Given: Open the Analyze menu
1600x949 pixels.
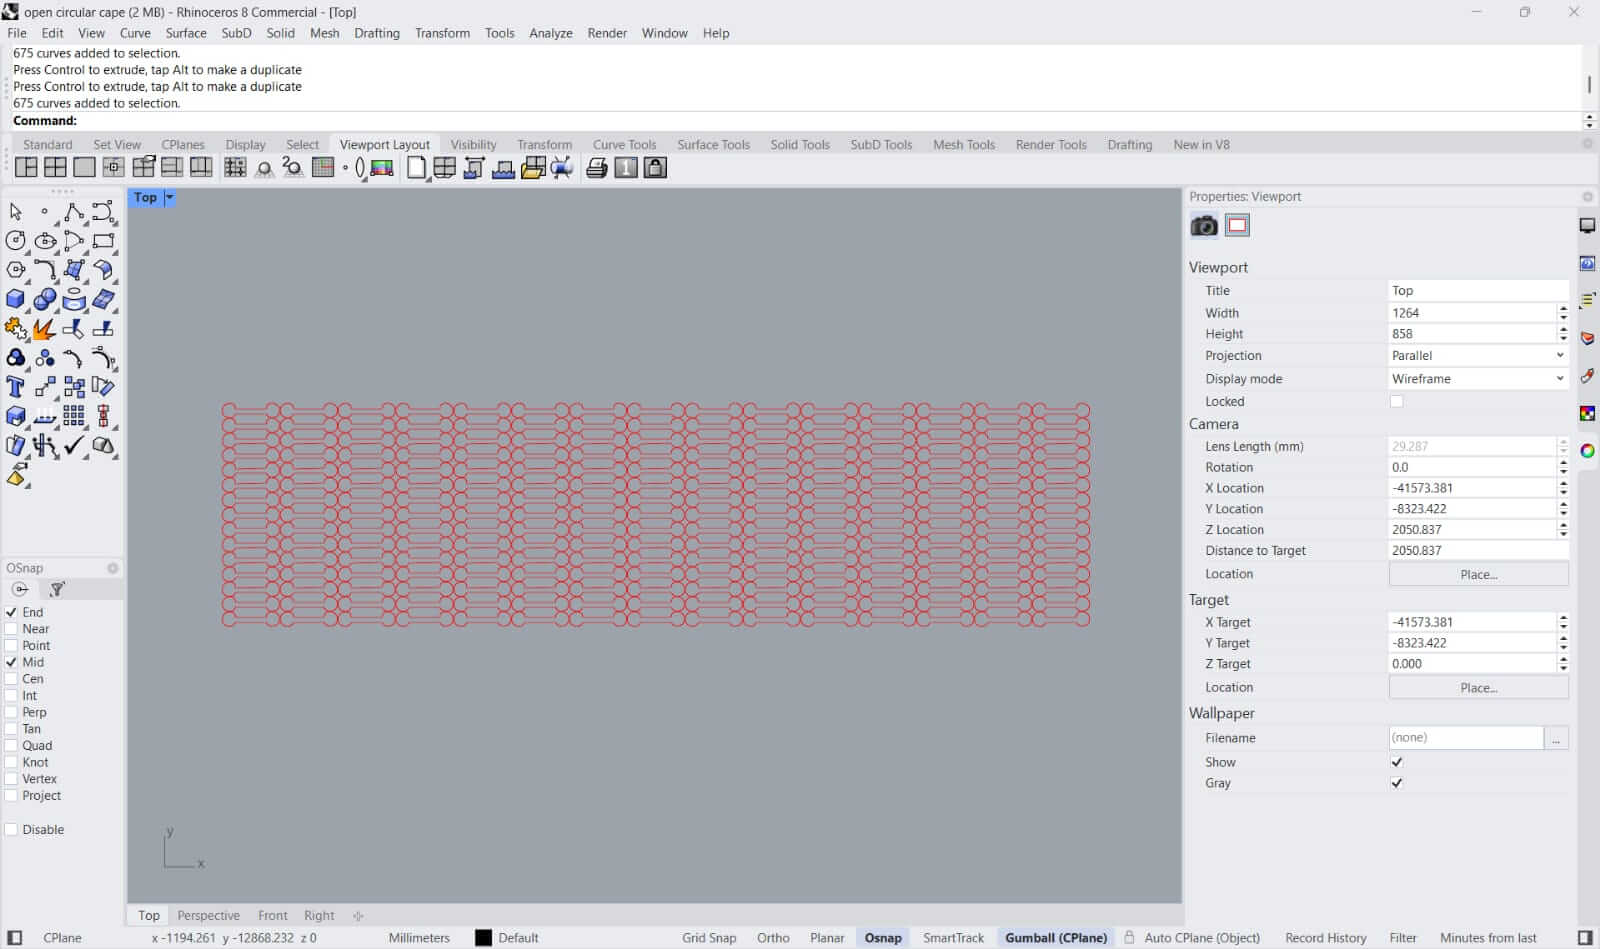Looking at the screenshot, I should tap(550, 33).
